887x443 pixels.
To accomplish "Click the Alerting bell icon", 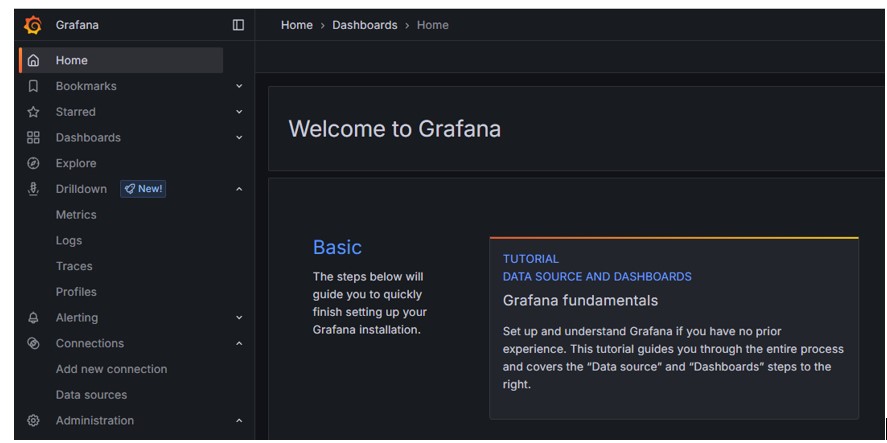I will [x=33, y=318].
